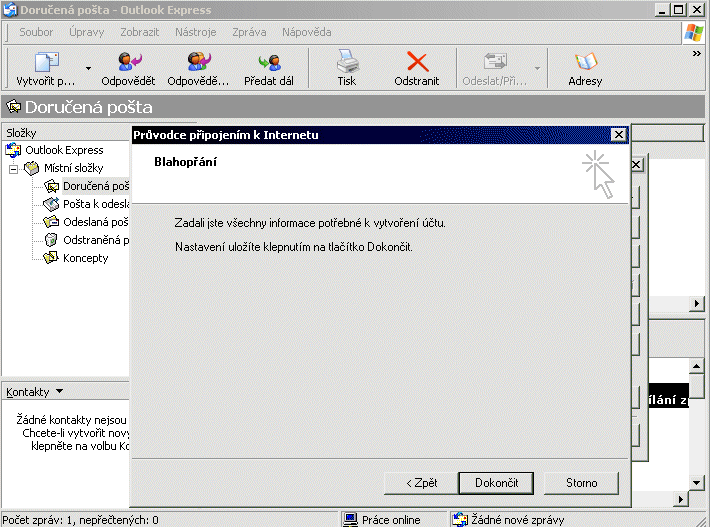Screen dimensions: 710x527
Task: Maximize the Outlook Express window
Action: tap(678, 10)
